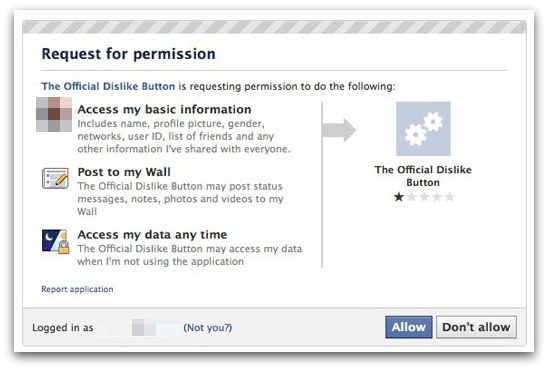Click the first filled rating star
The width and height of the screenshot is (548, 370).
399,197
